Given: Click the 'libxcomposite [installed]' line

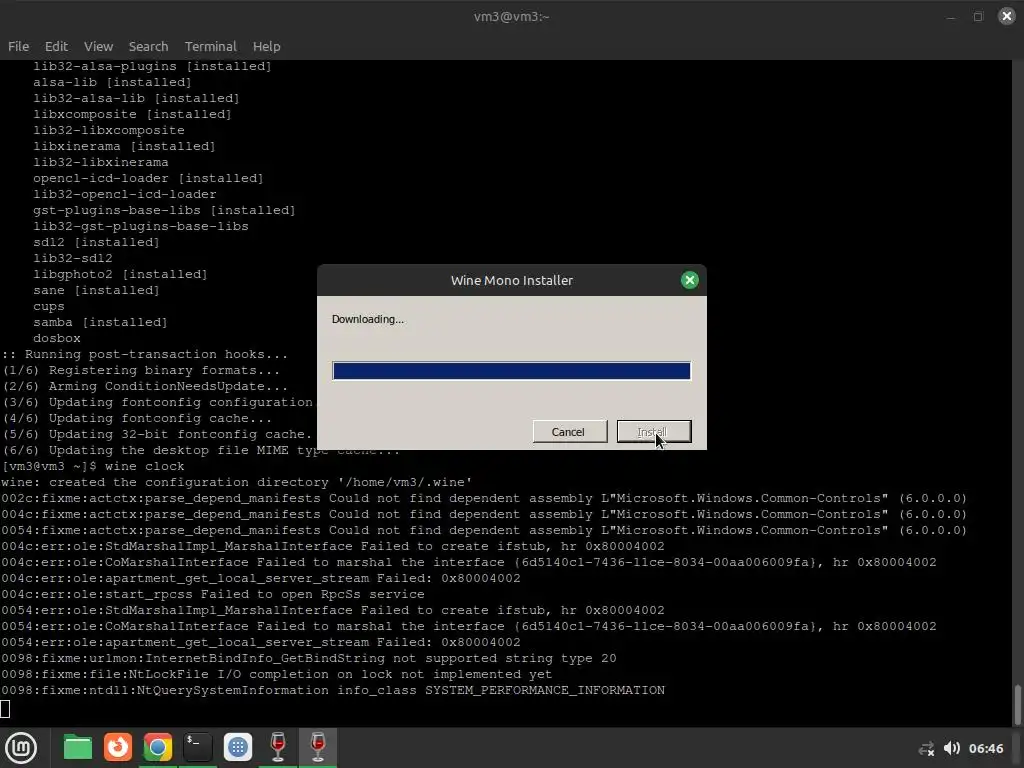Looking at the screenshot, I should tap(133, 114).
